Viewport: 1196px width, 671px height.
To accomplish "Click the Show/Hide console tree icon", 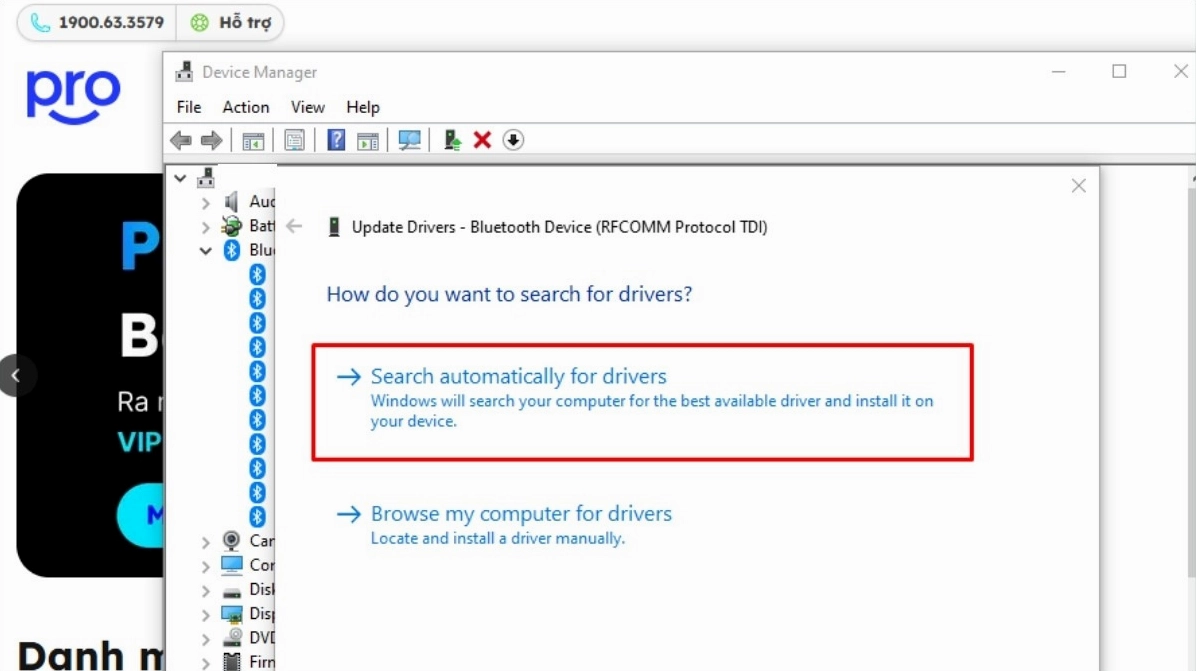I will click(x=253, y=139).
